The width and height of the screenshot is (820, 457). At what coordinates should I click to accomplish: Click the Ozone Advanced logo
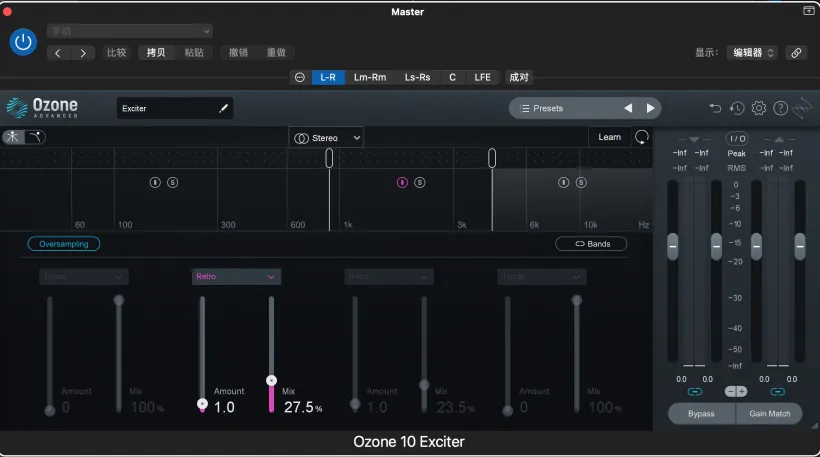click(42, 108)
